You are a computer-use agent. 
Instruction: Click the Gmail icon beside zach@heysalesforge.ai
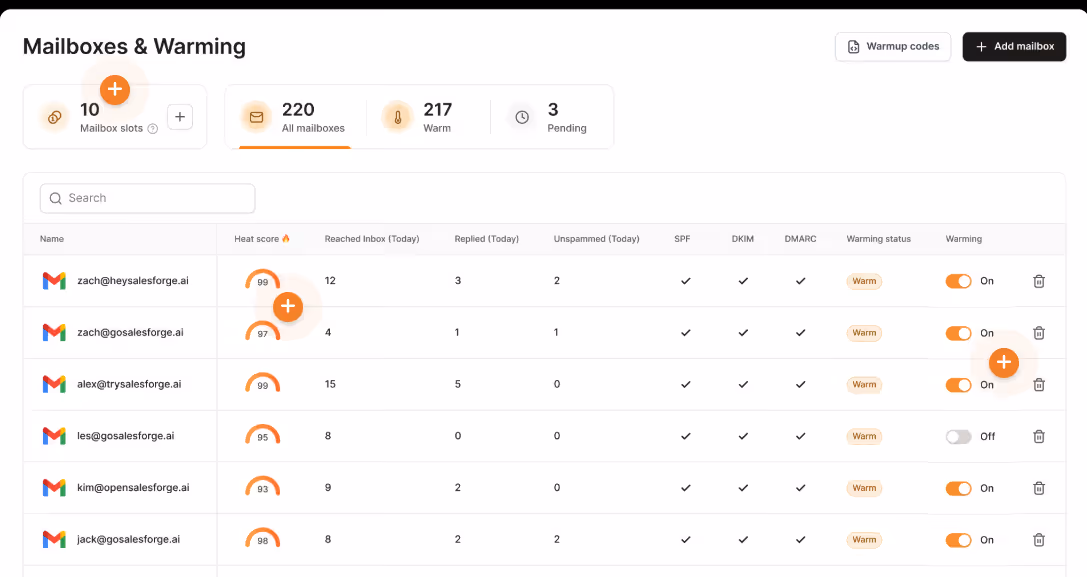[x=52, y=281]
